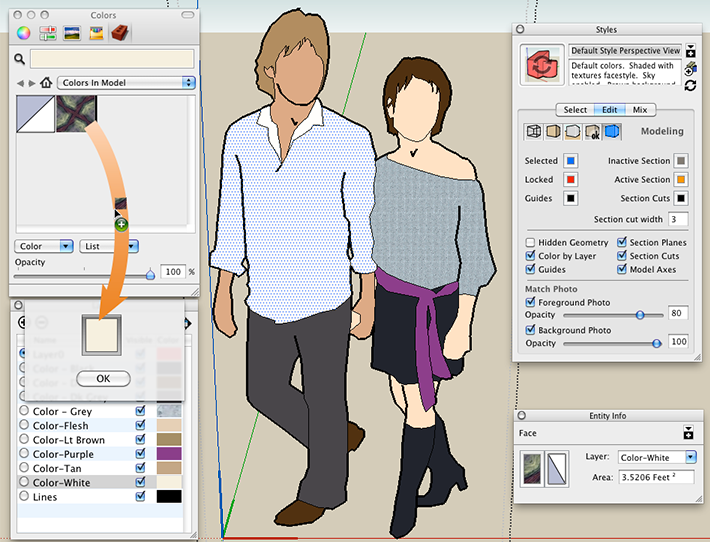Expand the Layer dropdown in Entity Info
This screenshot has width=710, height=542.
click(656, 457)
